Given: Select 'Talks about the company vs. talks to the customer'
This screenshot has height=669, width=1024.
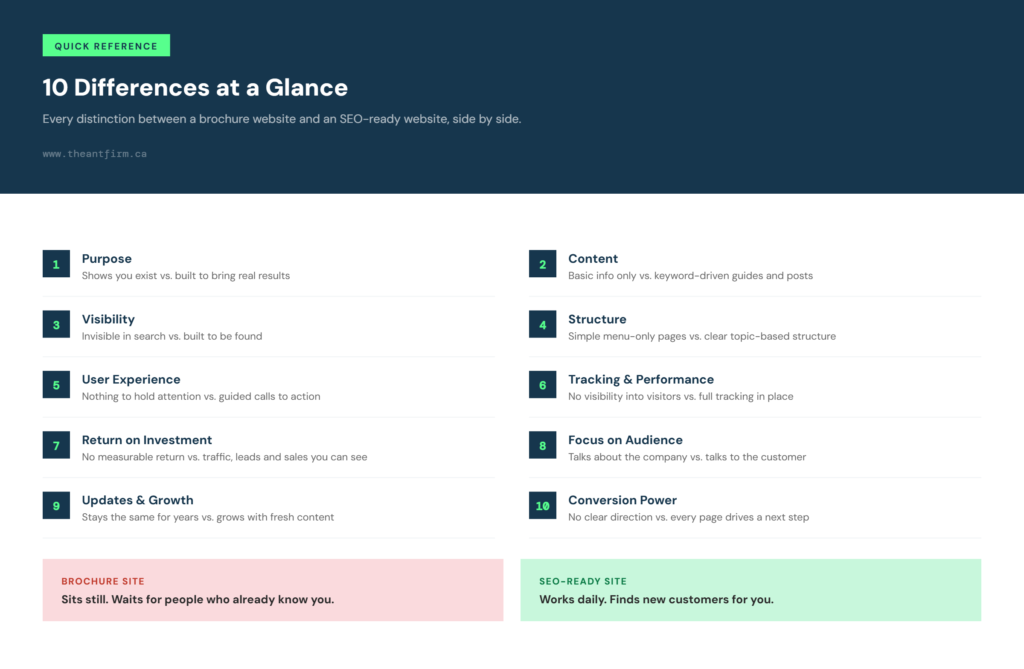Looking at the screenshot, I should (x=687, y=457).
